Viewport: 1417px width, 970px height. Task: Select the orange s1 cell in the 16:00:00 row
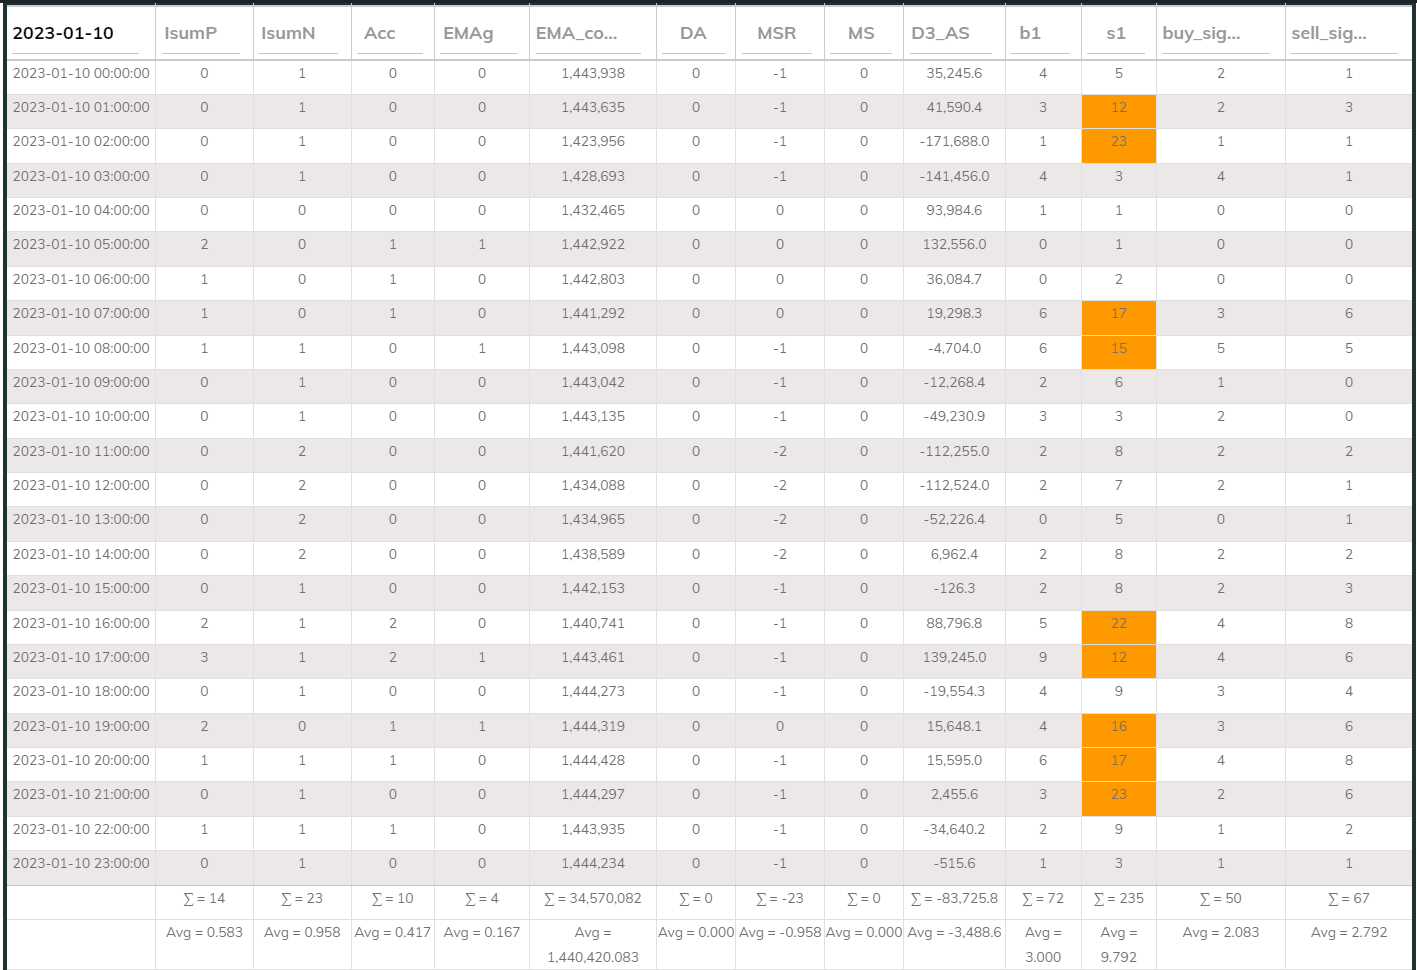point(1118,623)
